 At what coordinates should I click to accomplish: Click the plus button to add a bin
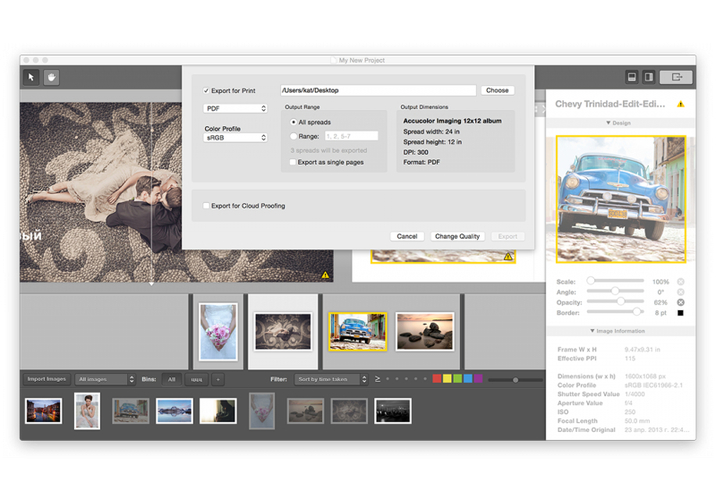coord(219,380)
